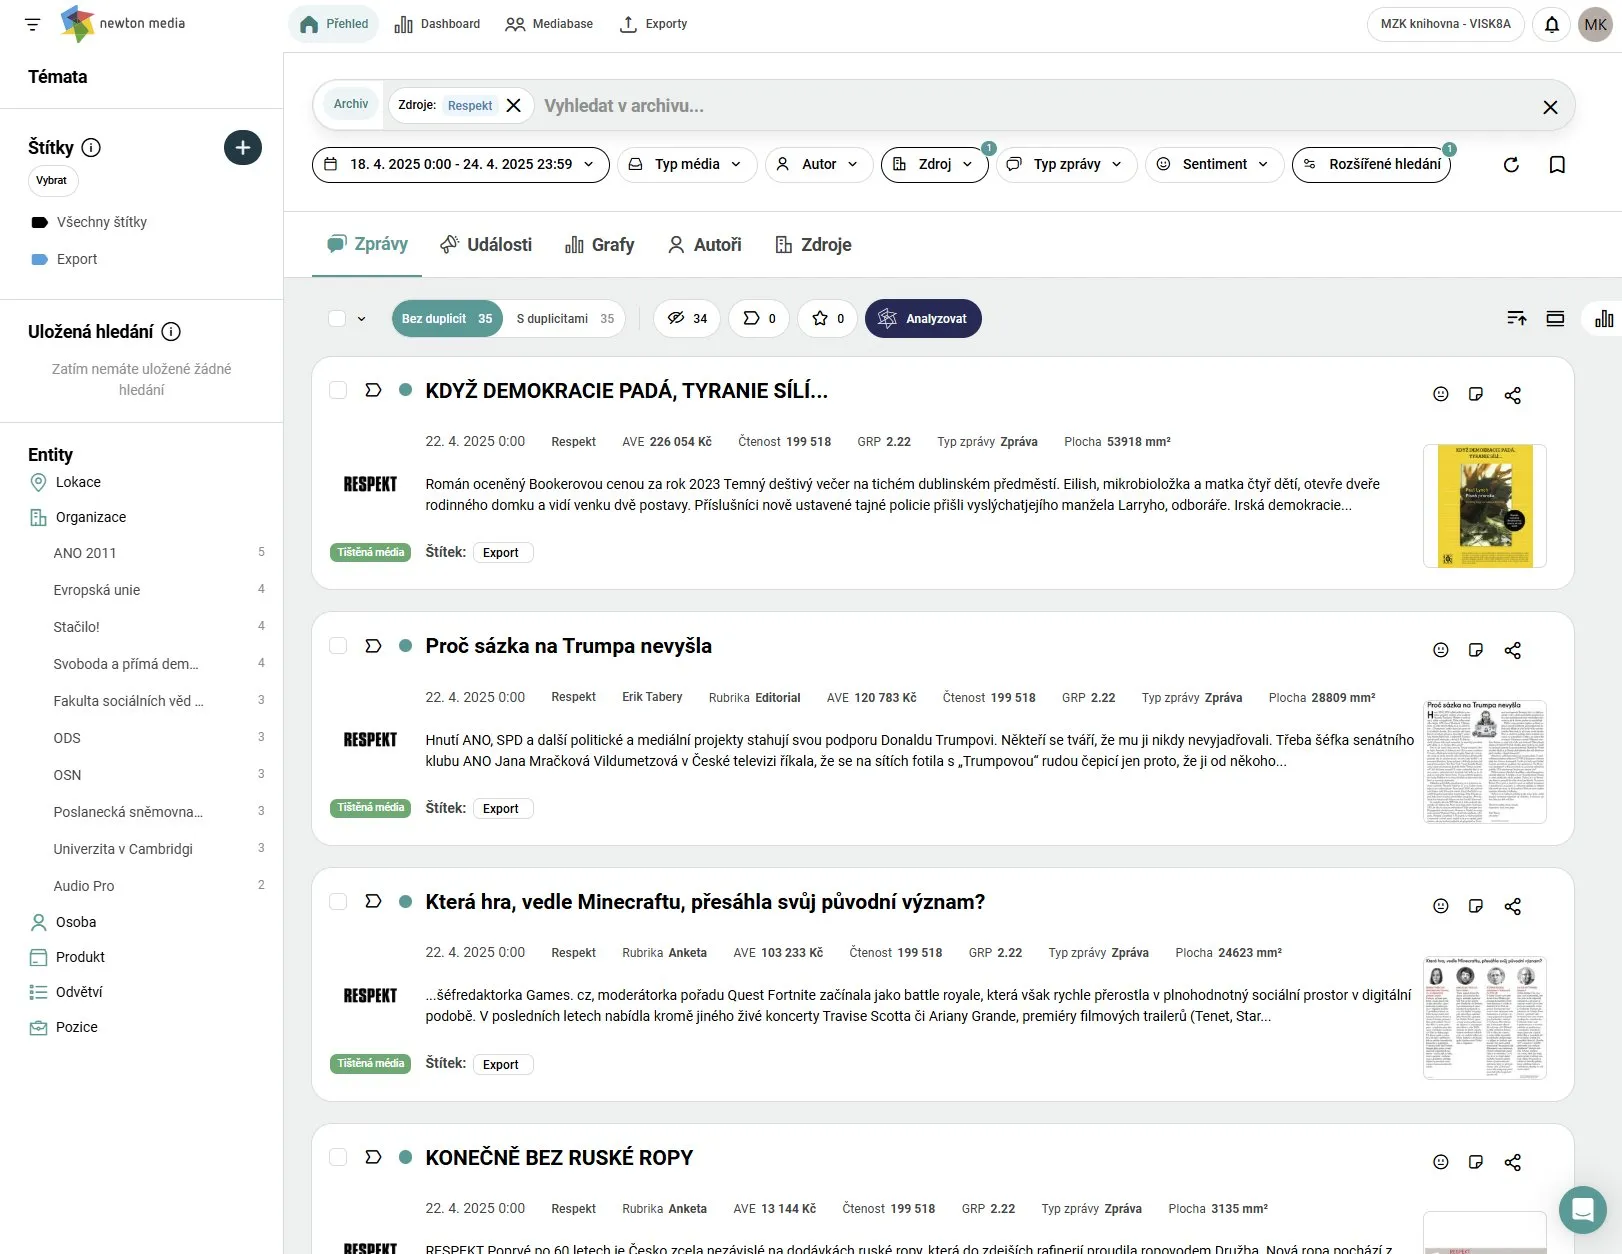Expand the Osoba entity group
Image resolution: width=1622 pixels, height=1254 pixels.
76,922
